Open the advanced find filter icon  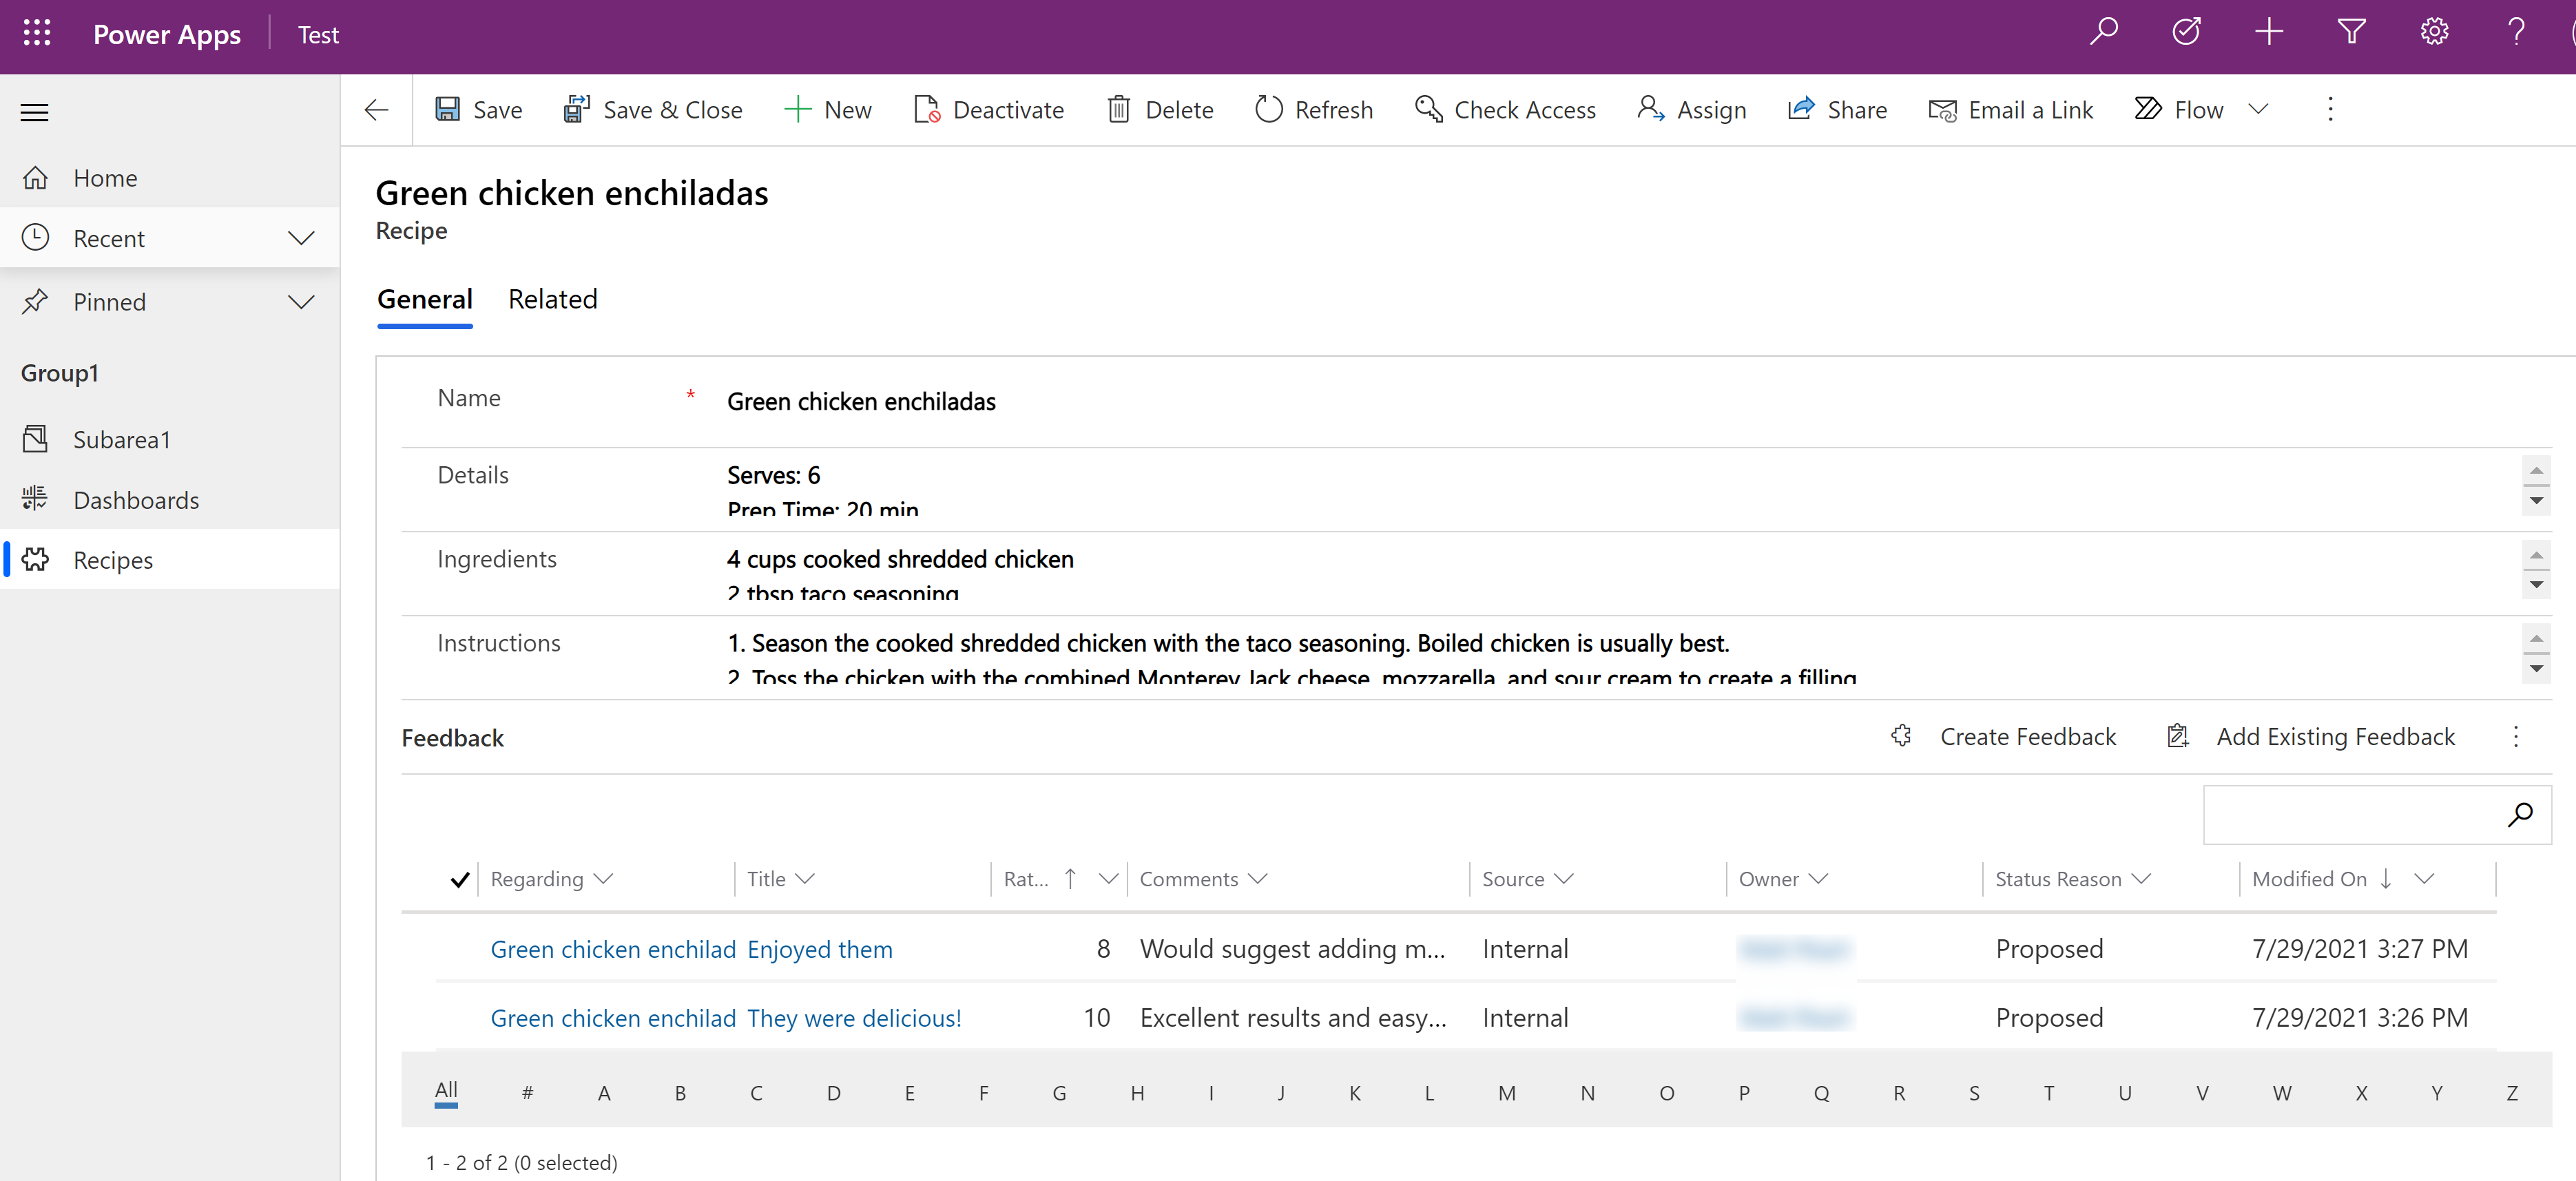[x=2352, y=32]
